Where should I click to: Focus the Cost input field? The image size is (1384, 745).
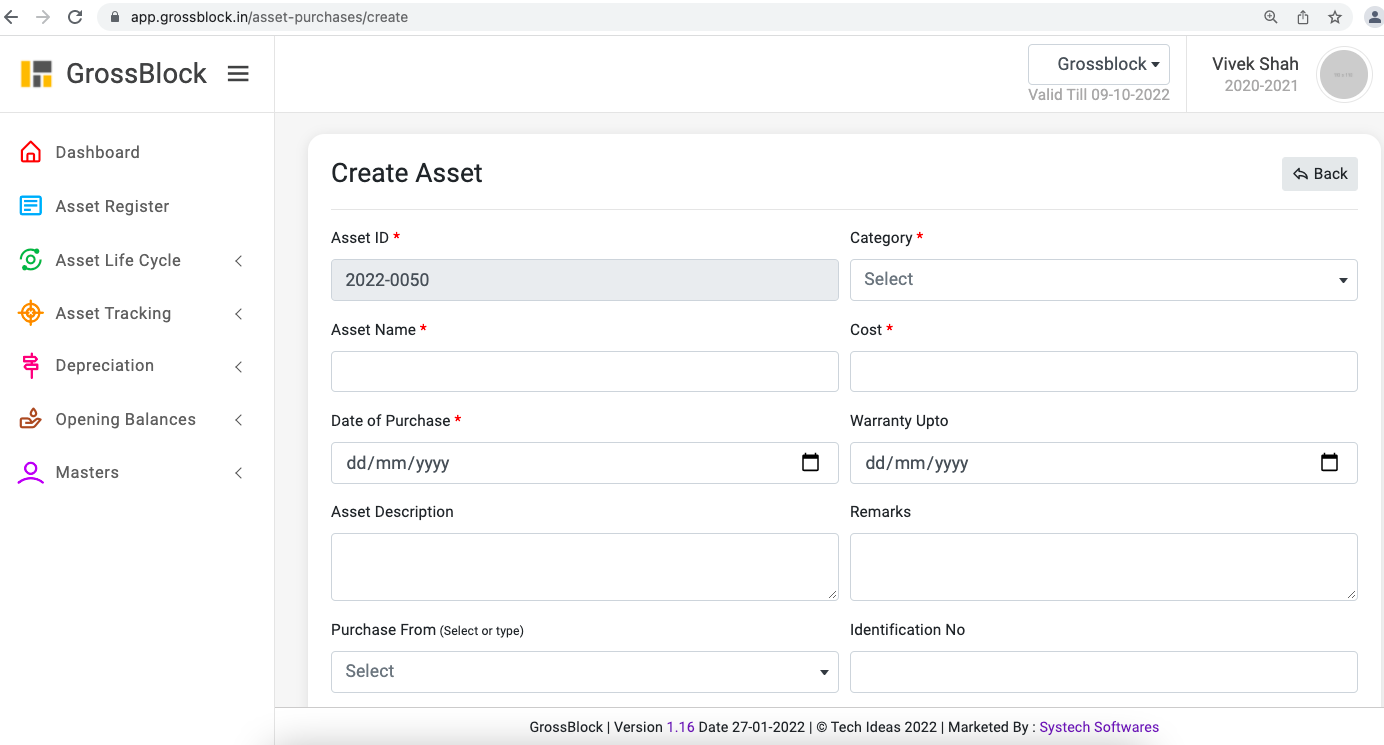(x=1103, y=371)
